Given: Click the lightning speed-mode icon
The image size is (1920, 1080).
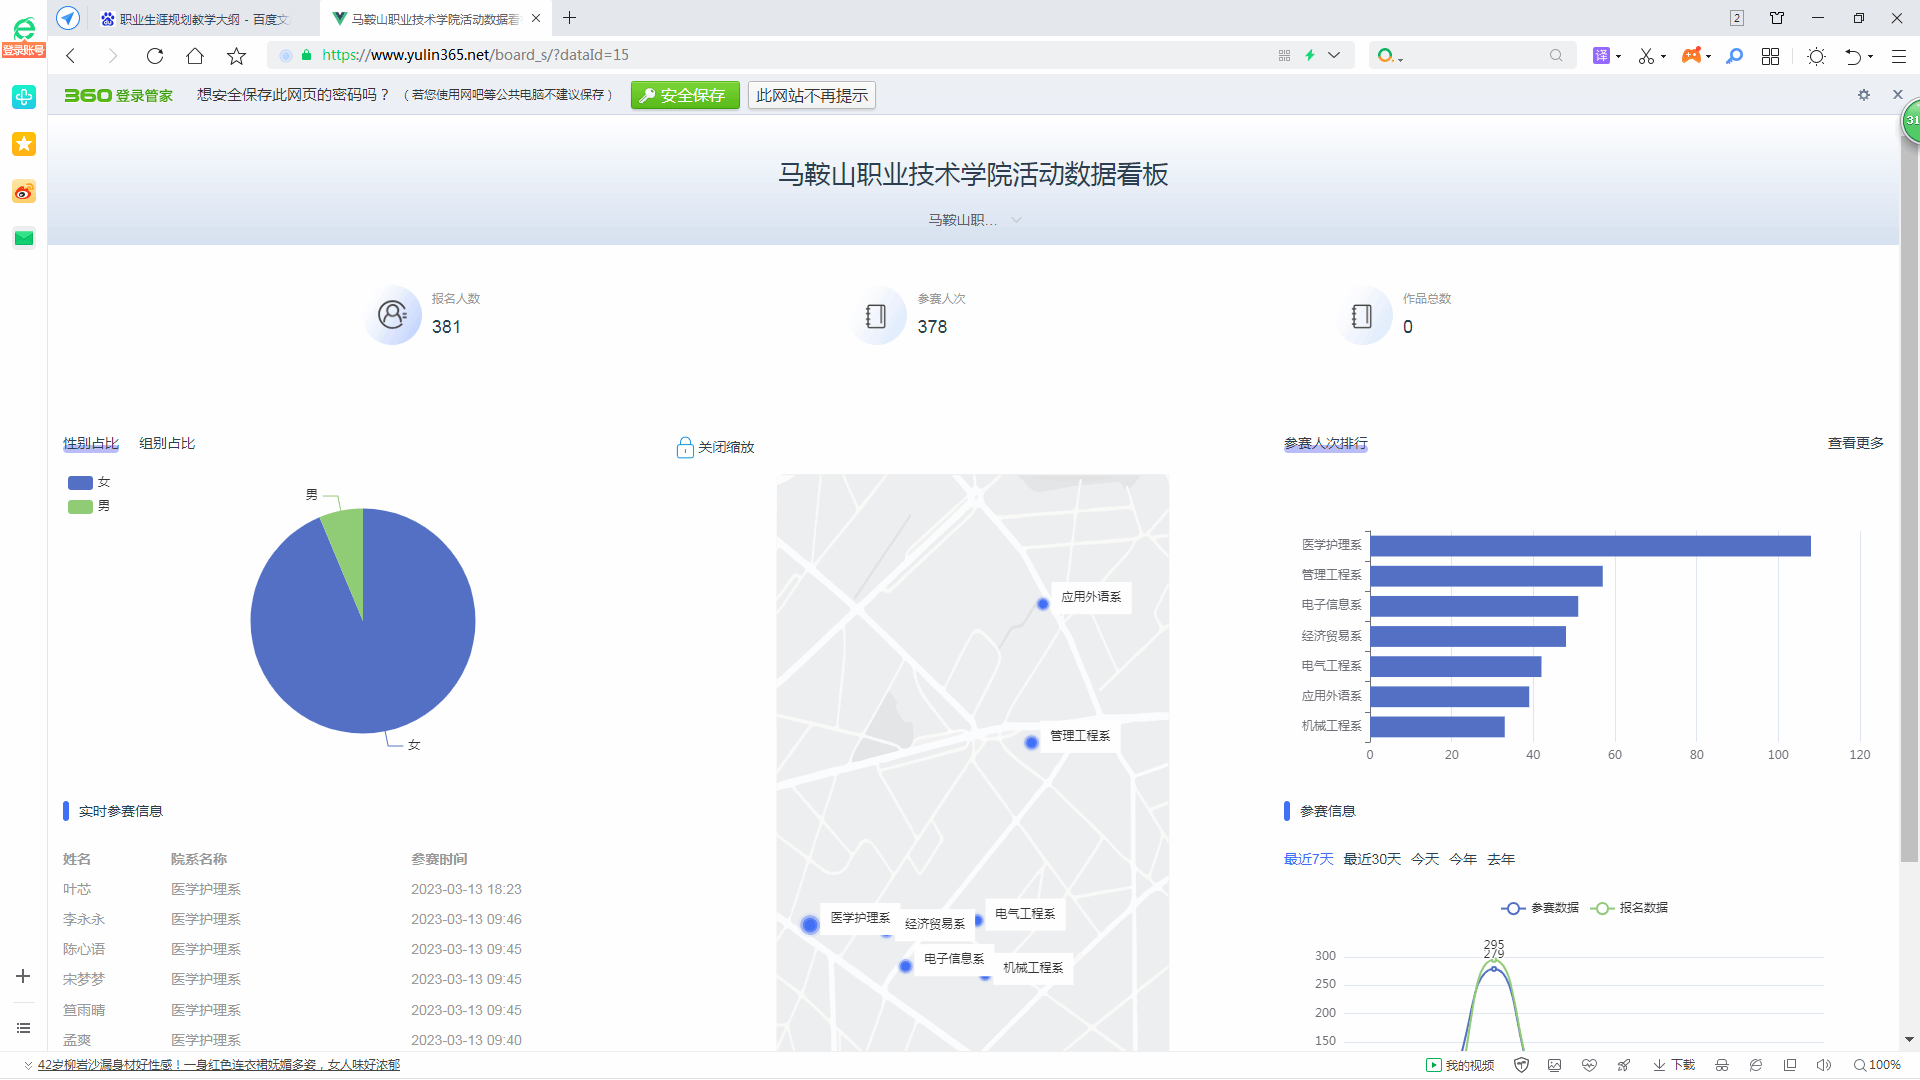Looking at the screenshot, I should tap(1309, 56).
